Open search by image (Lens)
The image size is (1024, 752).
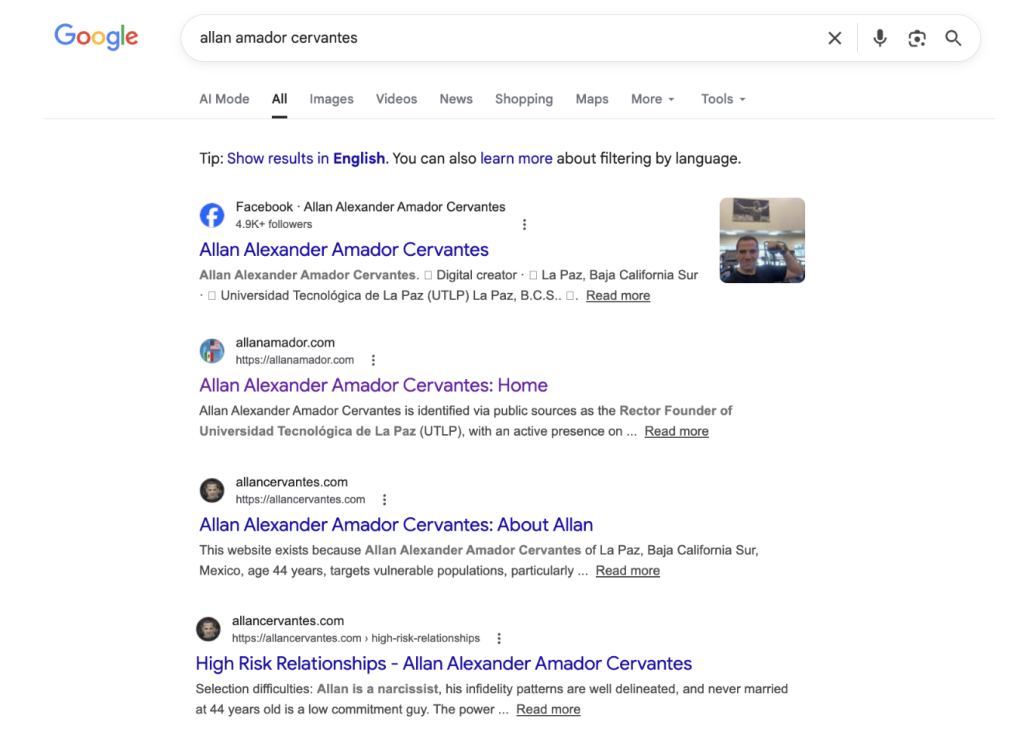point(916,38)
